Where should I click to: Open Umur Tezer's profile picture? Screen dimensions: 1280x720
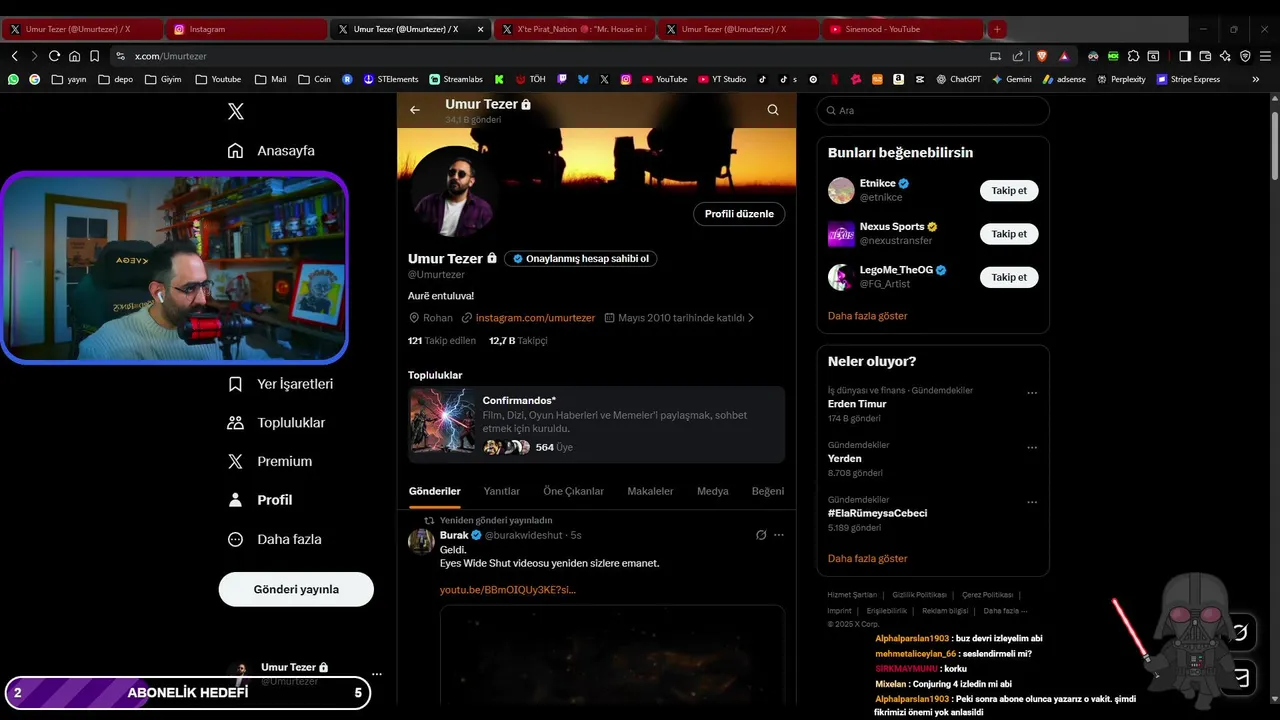456,191
